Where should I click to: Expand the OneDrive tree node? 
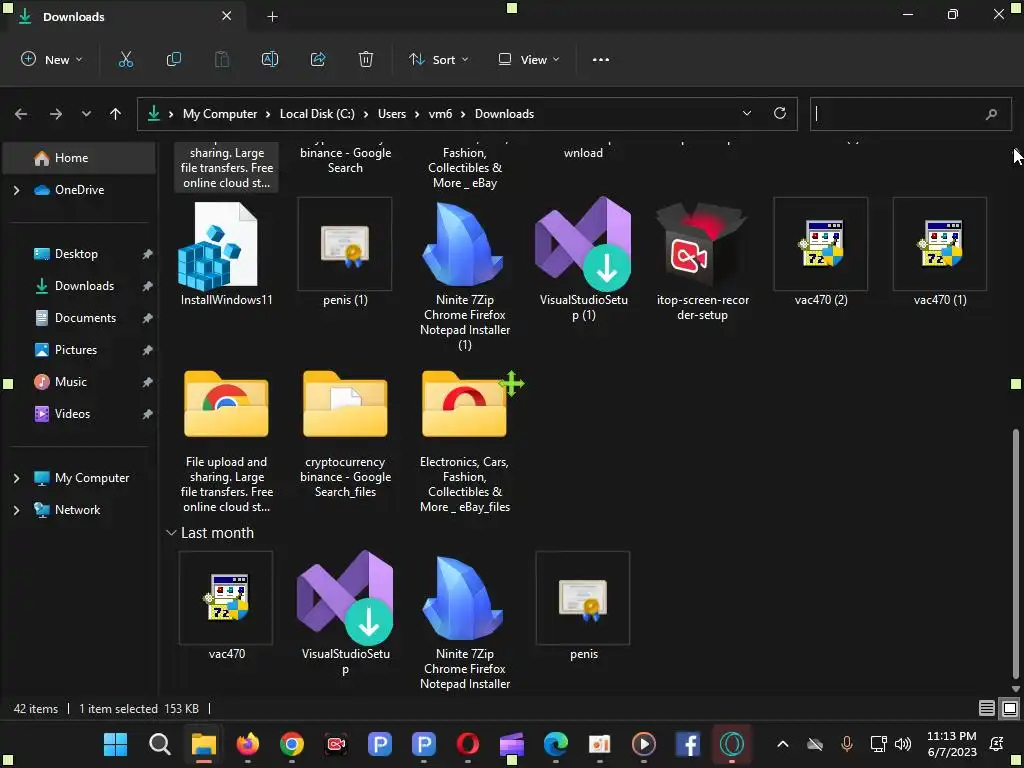16,190
